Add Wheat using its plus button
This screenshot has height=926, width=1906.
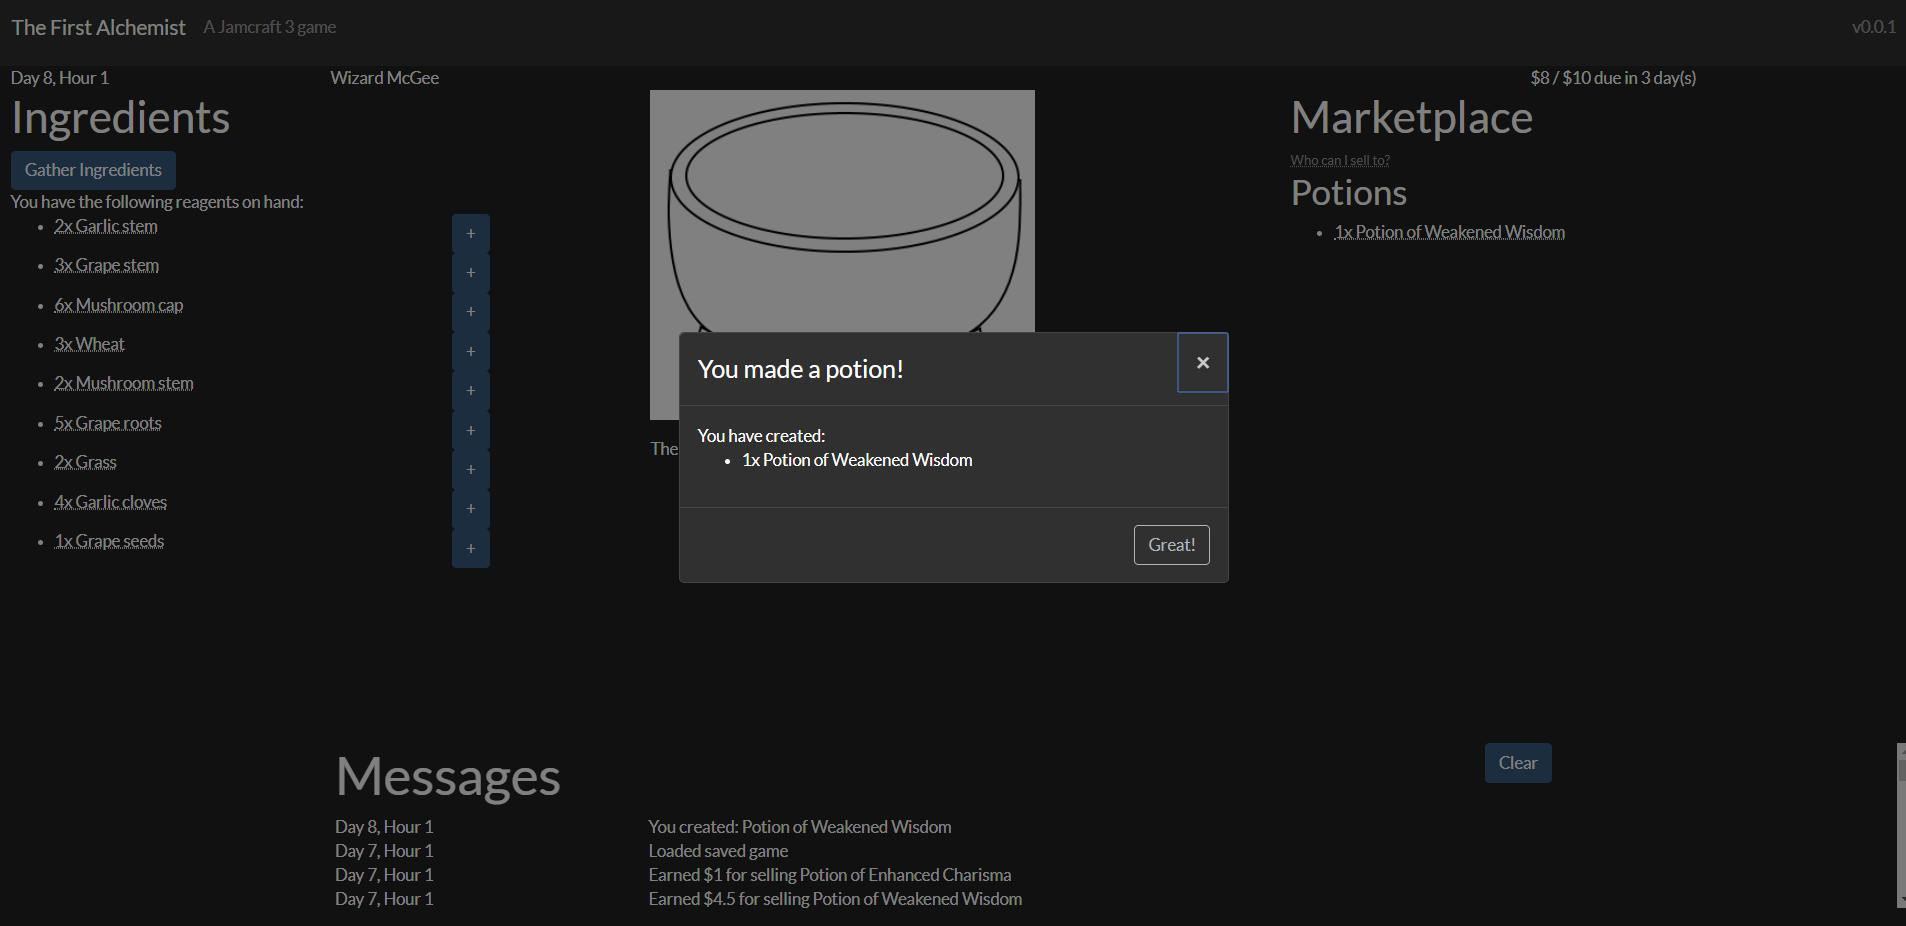click(x=470, y=351)
